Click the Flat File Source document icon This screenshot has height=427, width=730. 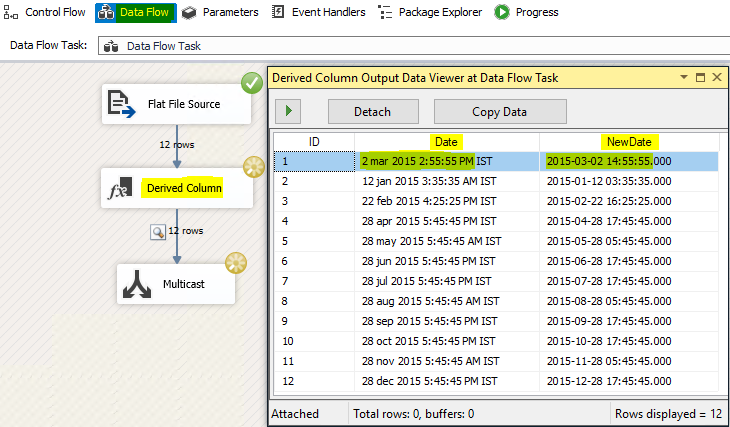(x=121, y=104)
